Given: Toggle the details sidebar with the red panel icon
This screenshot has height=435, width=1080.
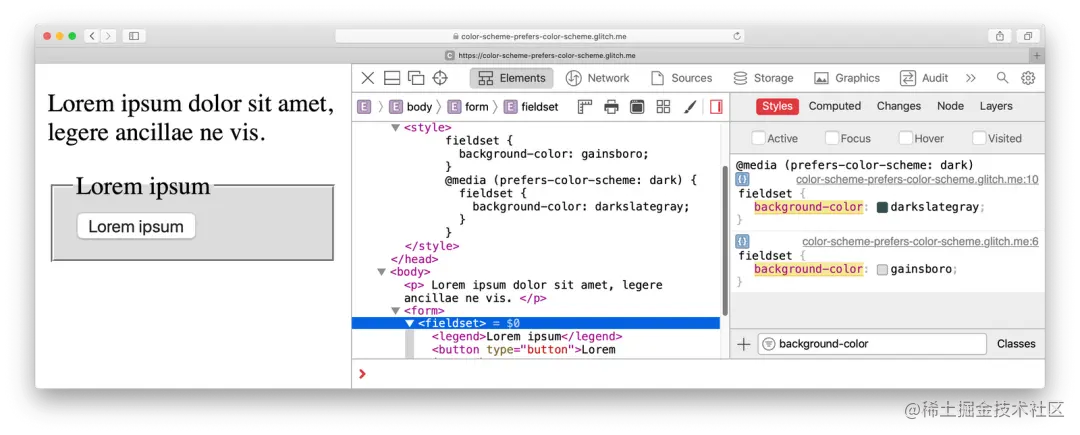Looking at the screenshot, I should click(716, 107).
